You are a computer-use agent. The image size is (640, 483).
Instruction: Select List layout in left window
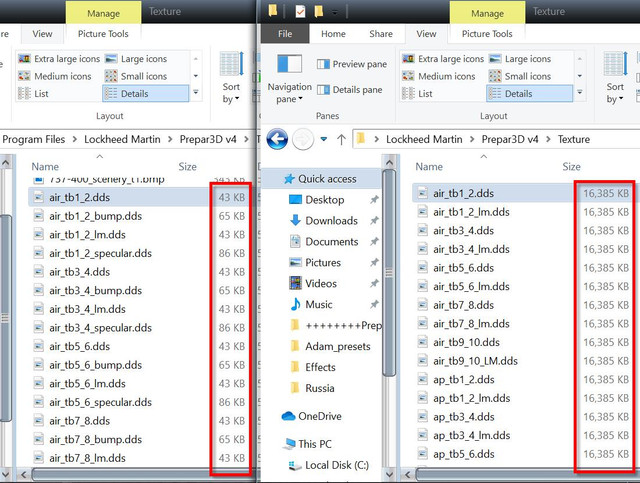pyautogui.click(x=33, y=94)
